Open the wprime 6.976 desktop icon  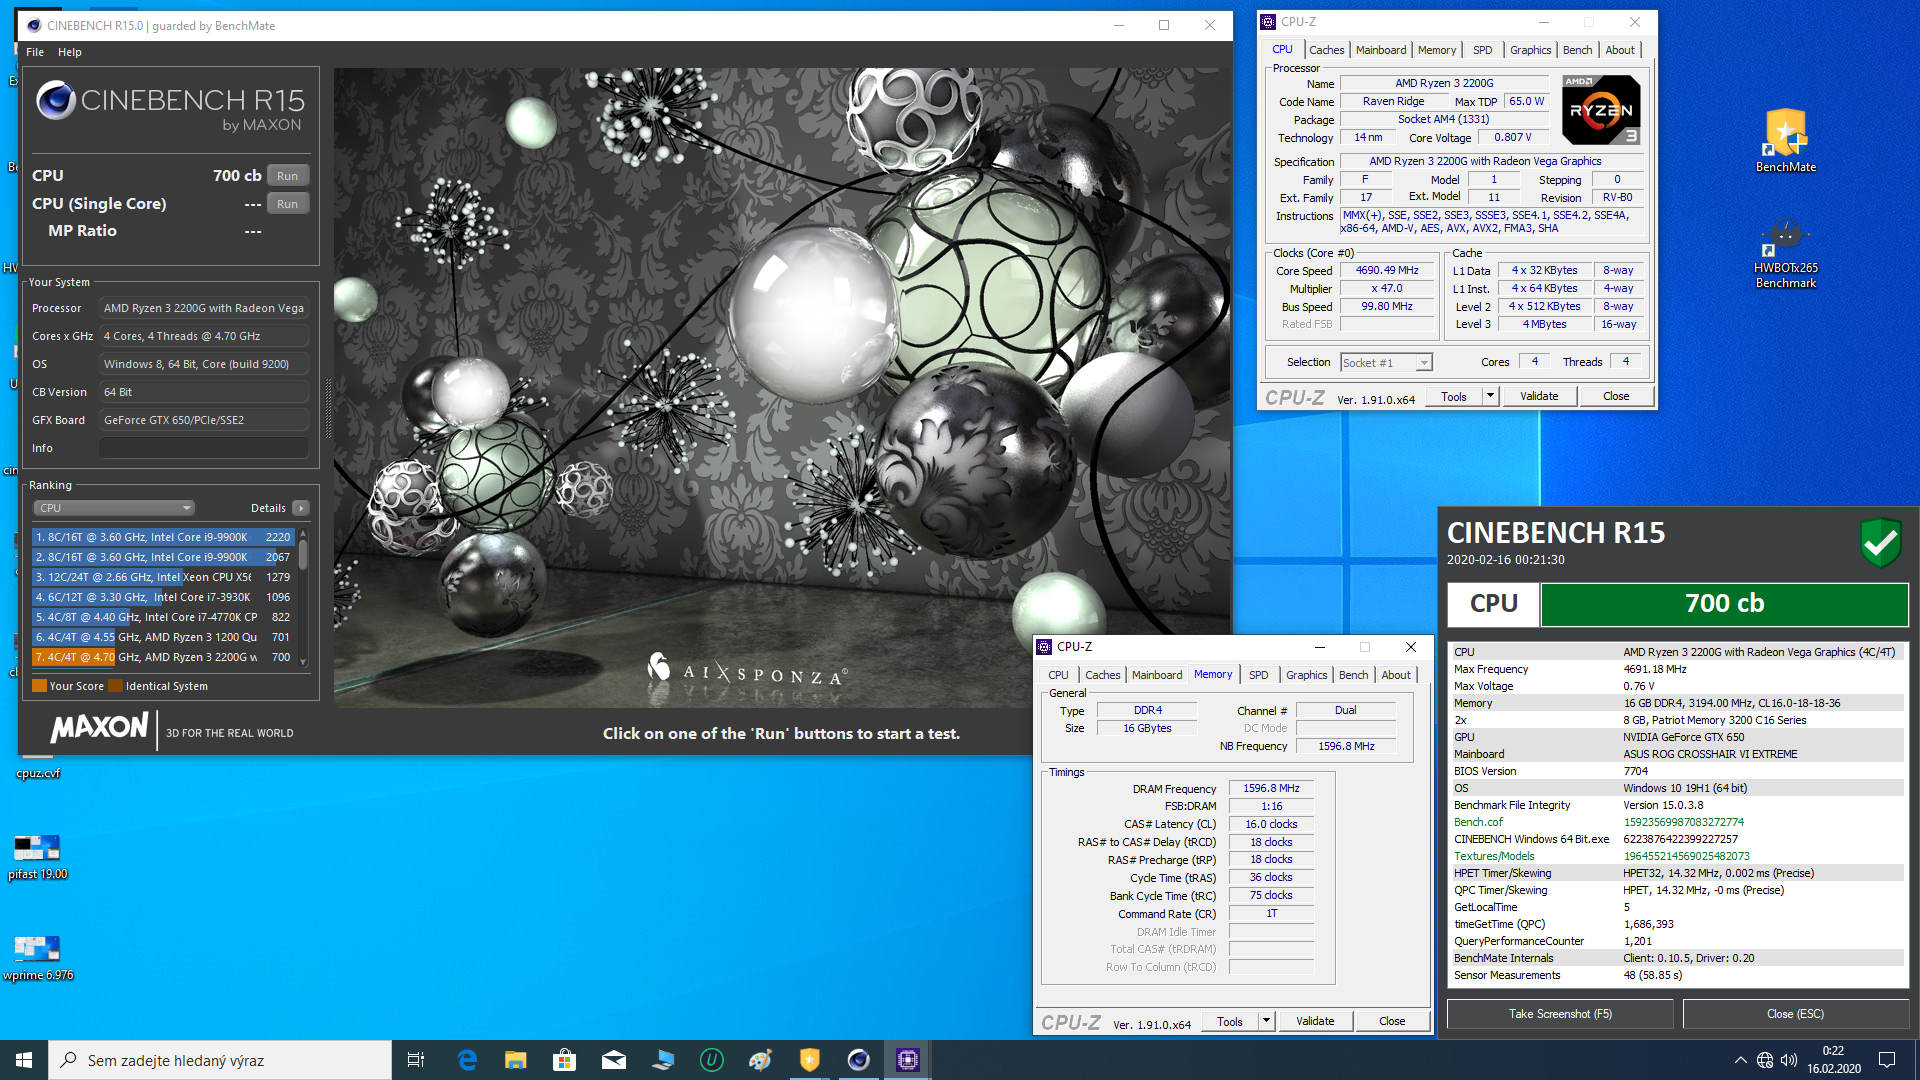click(x=37, y=958)
